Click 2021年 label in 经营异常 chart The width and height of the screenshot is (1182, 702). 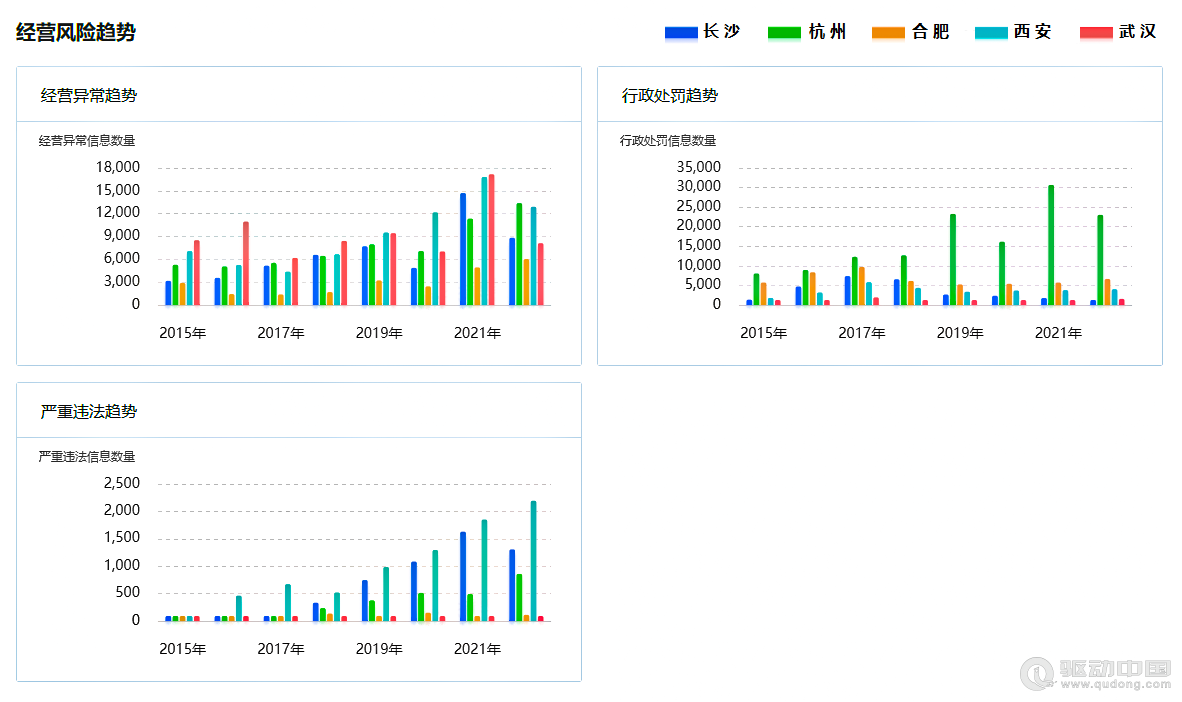477,333
